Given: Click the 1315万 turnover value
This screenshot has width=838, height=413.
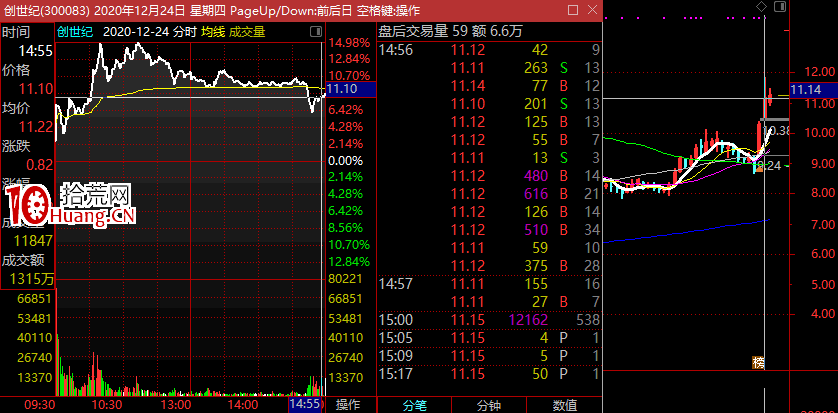Looking at the screenshot, I should point(32,279).
